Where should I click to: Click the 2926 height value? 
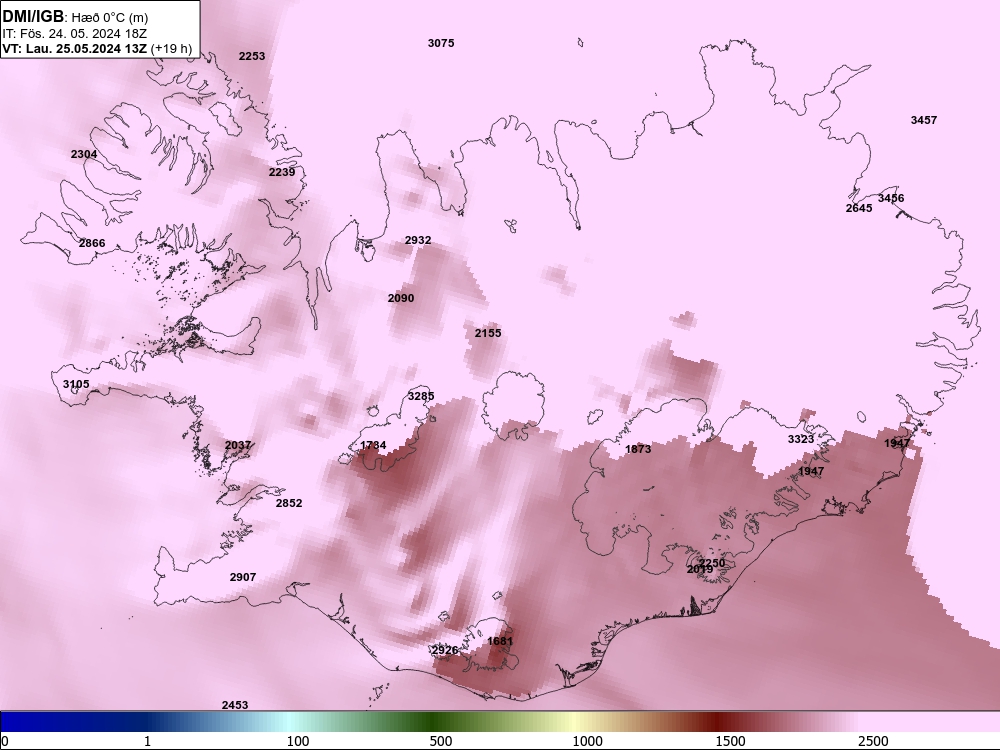(x=445, y=650)
